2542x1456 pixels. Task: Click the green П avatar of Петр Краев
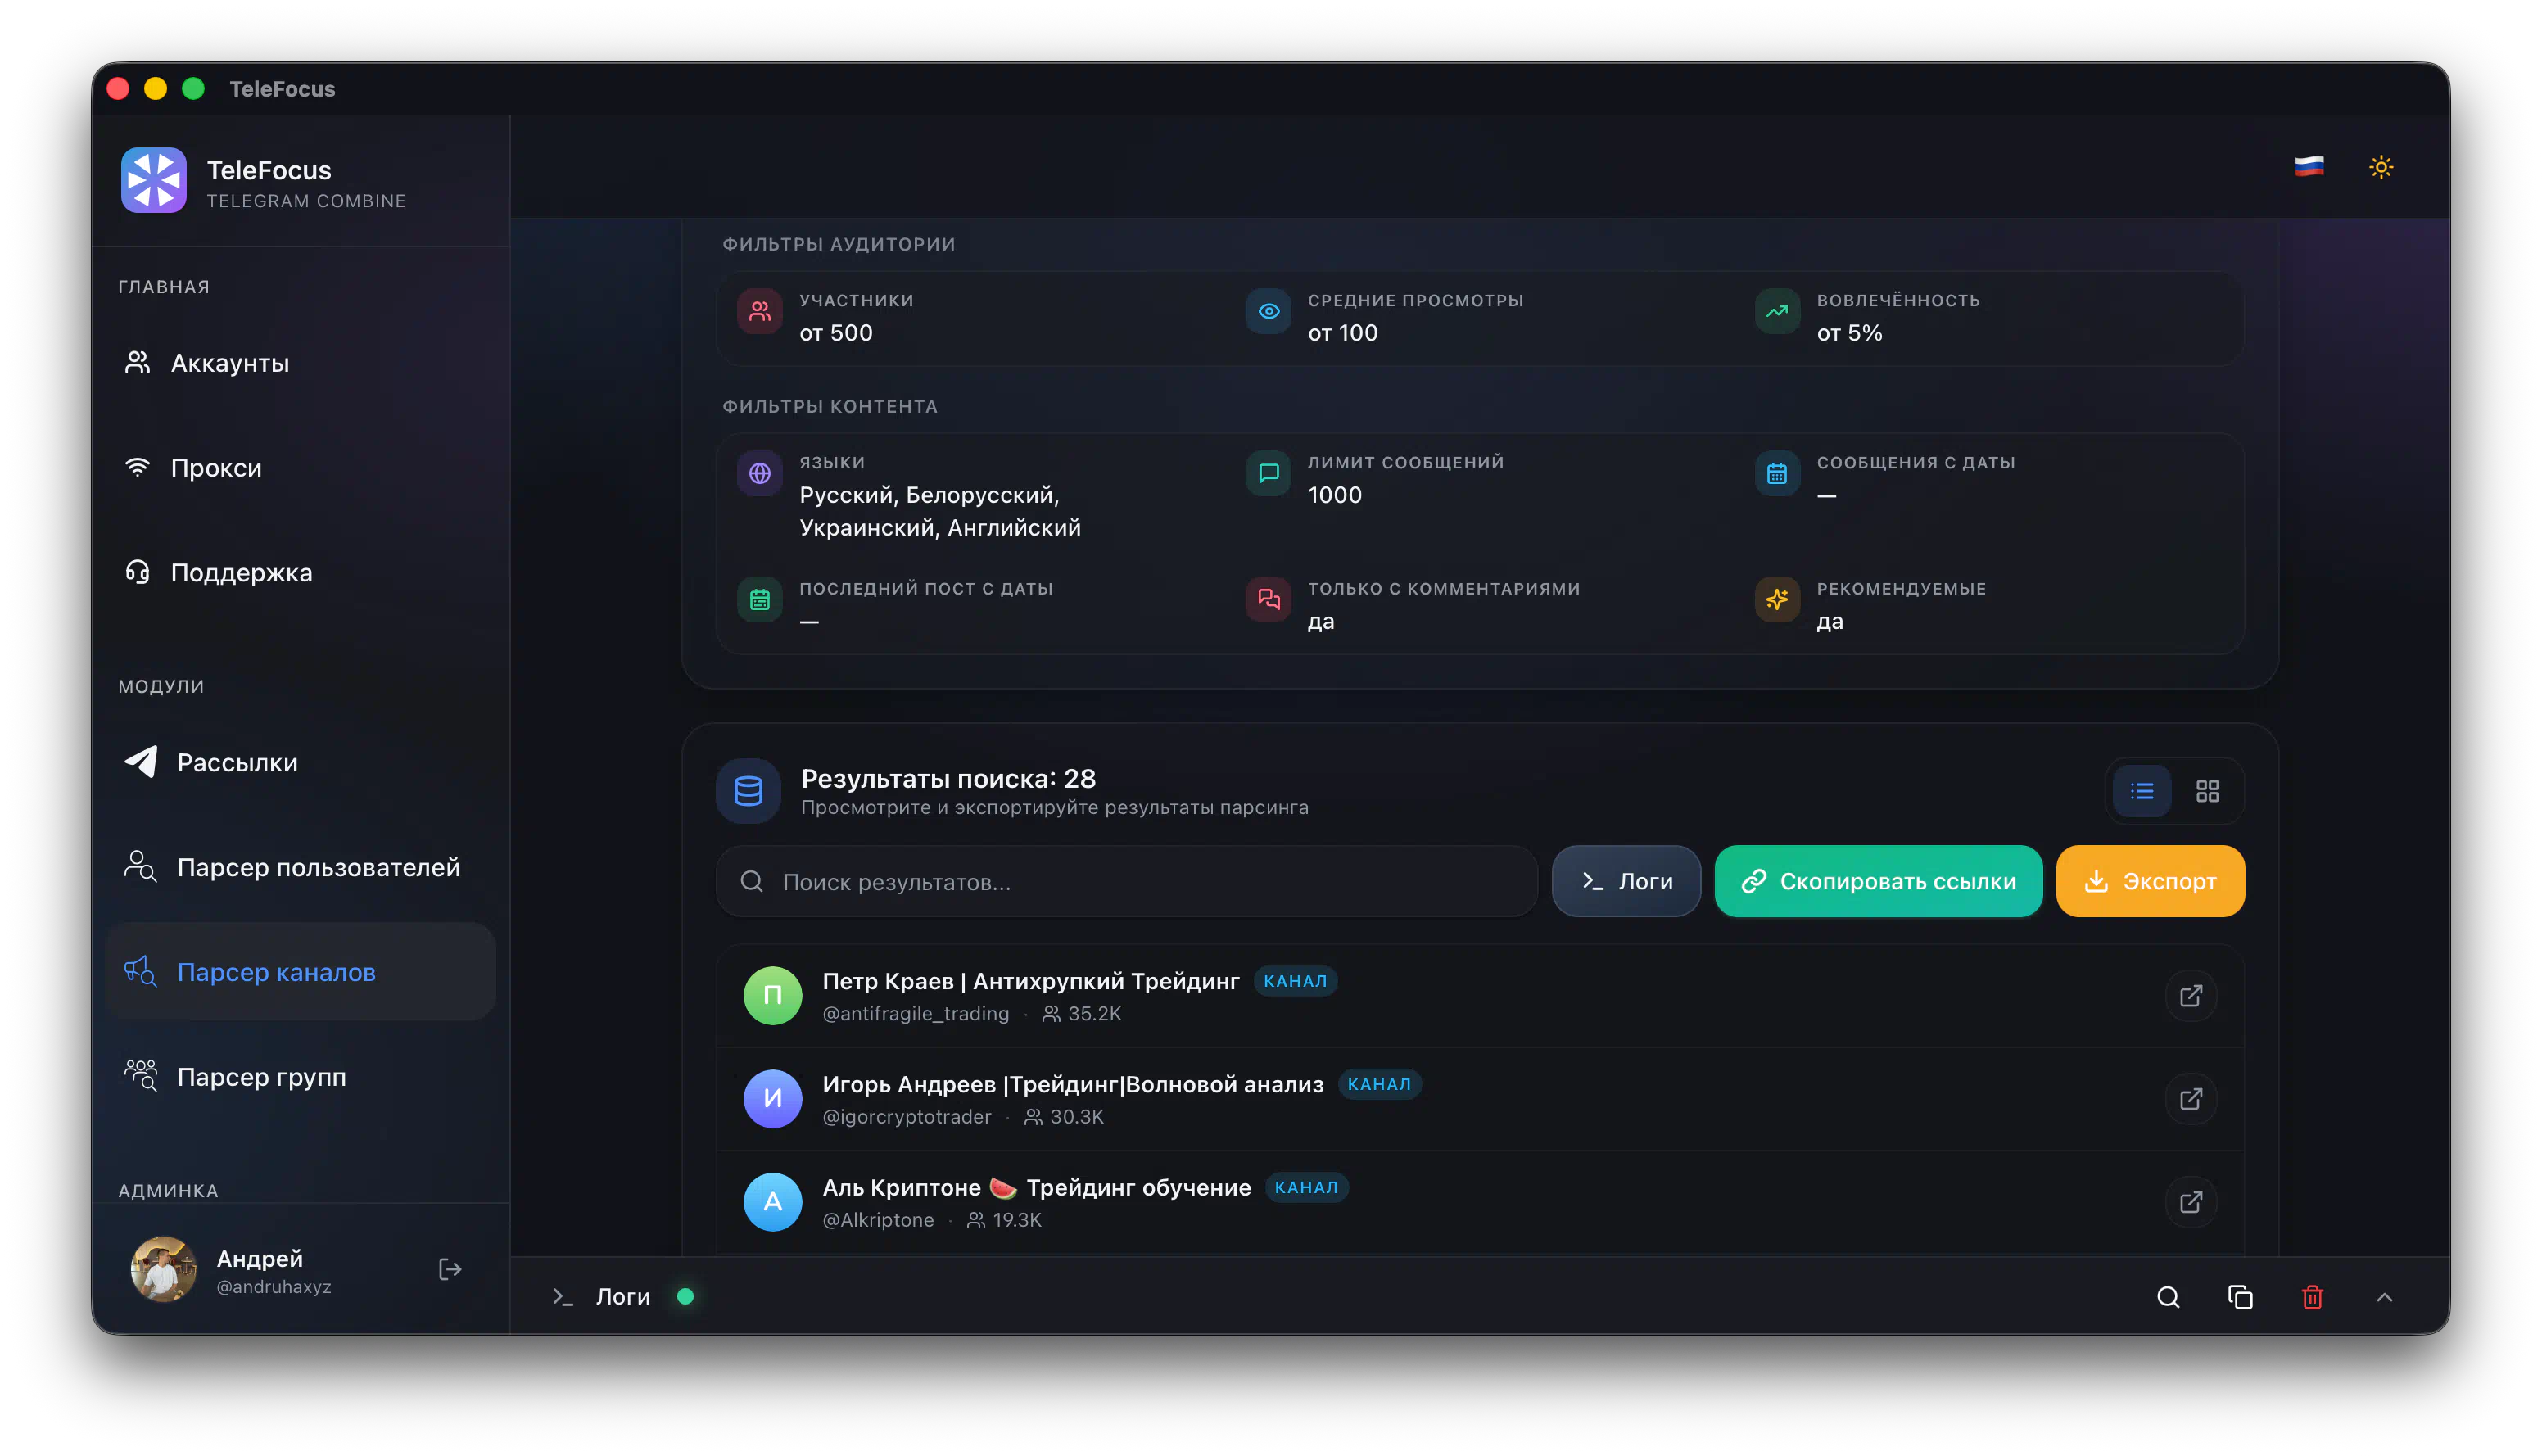773,996
